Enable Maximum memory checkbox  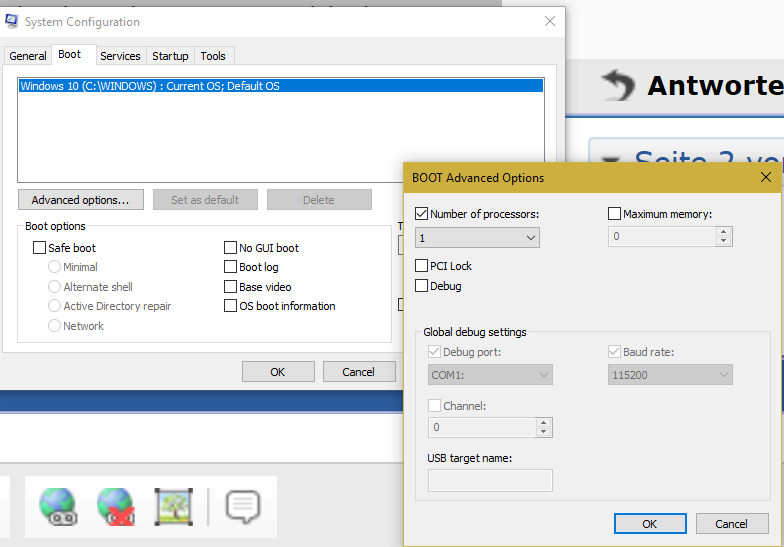[x=614, y=214]
